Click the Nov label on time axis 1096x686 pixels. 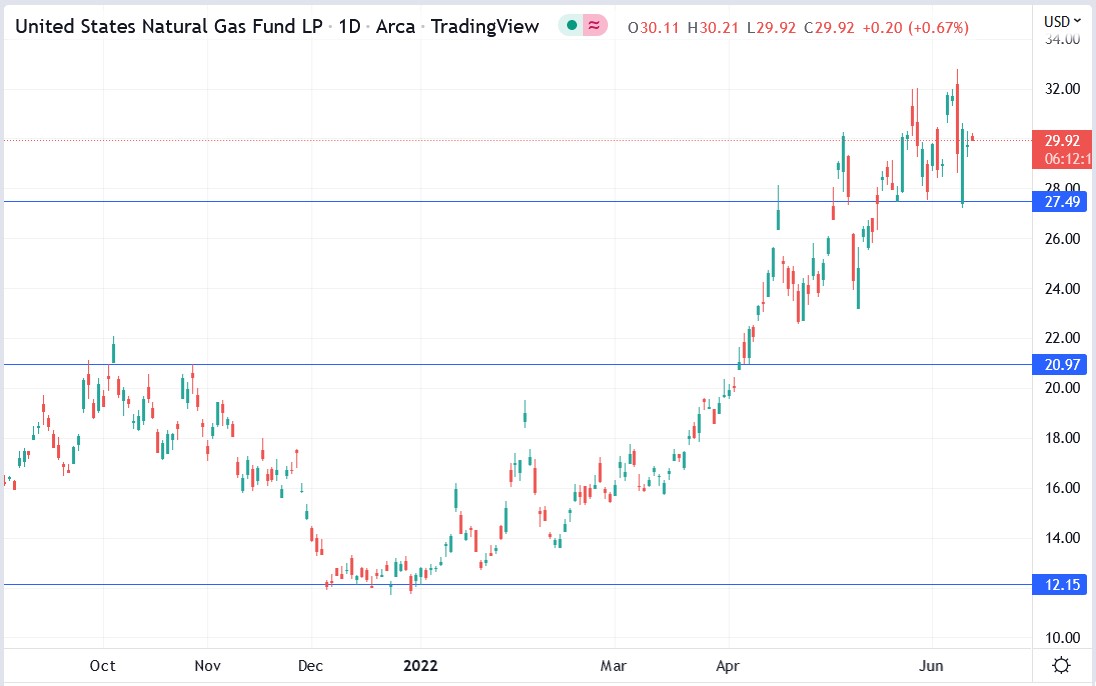208,666
